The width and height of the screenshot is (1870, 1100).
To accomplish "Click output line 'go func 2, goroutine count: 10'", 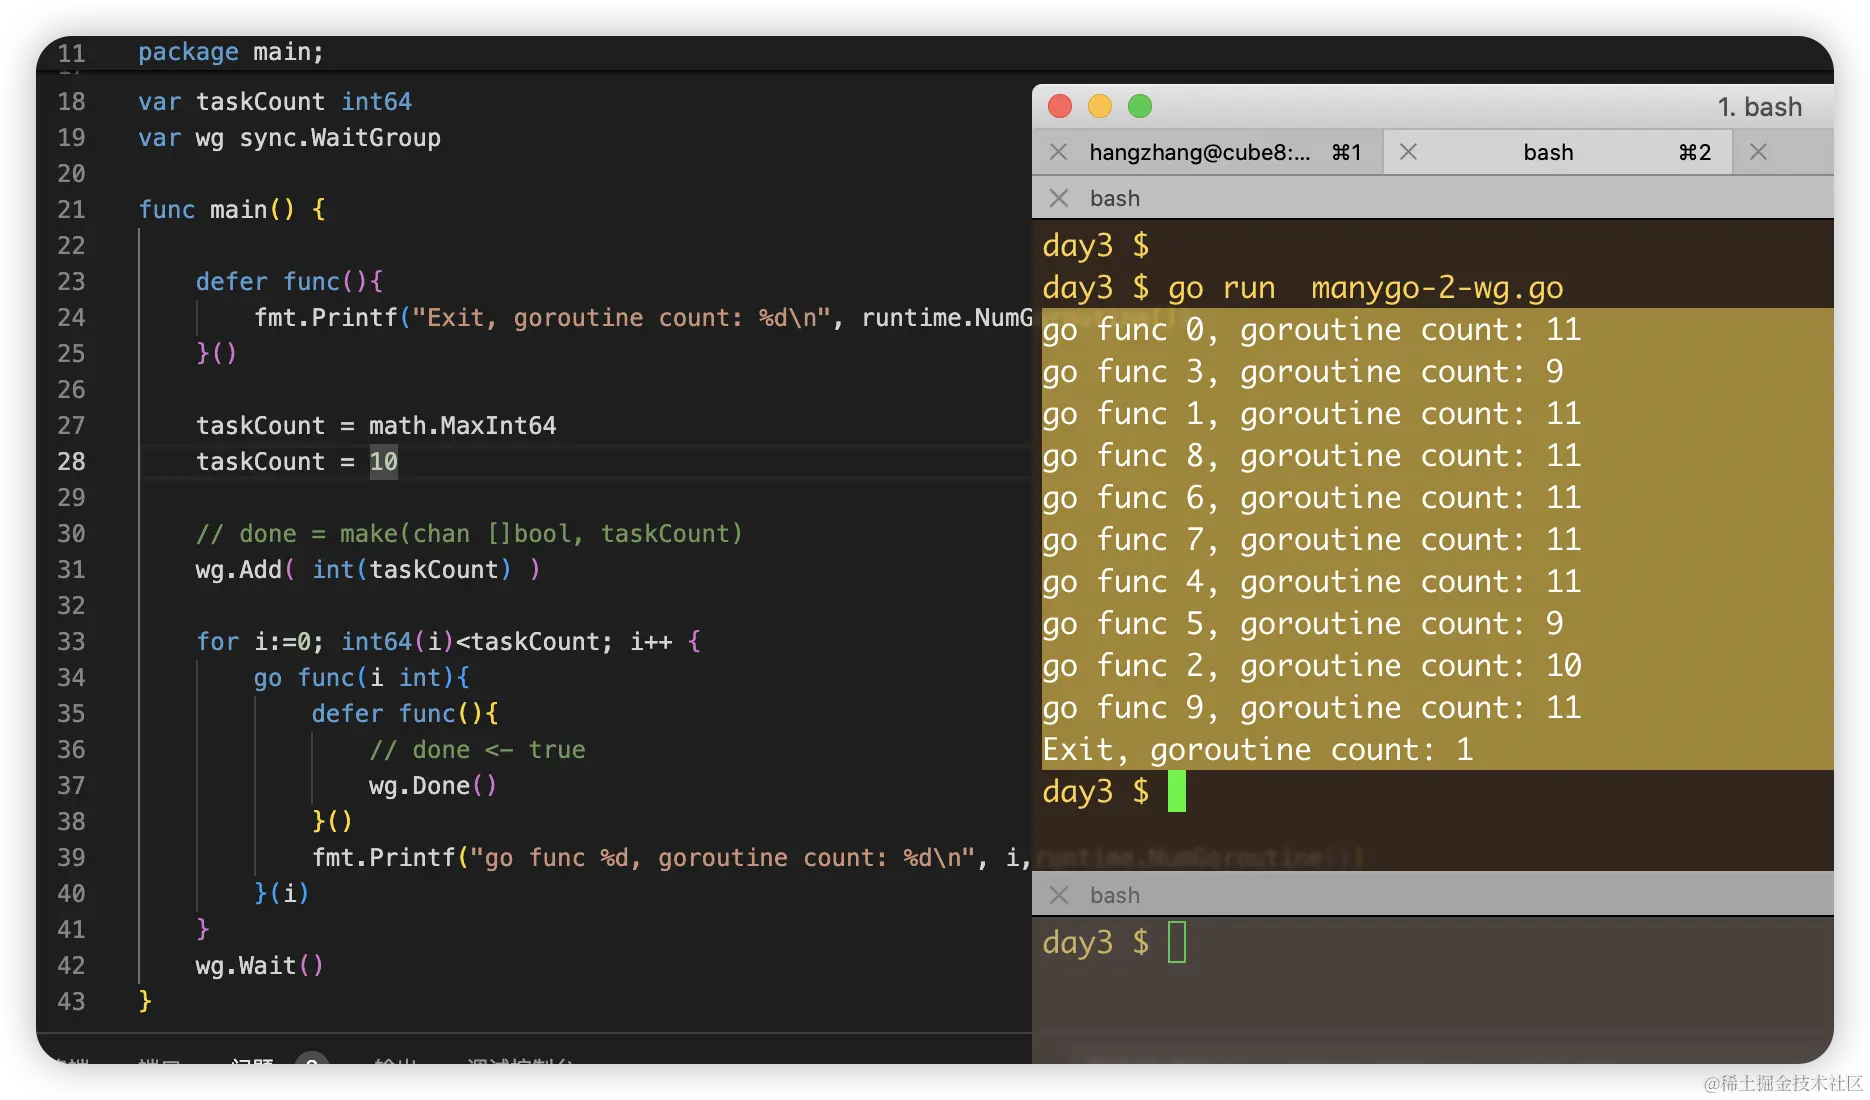I will (1311, 666).
